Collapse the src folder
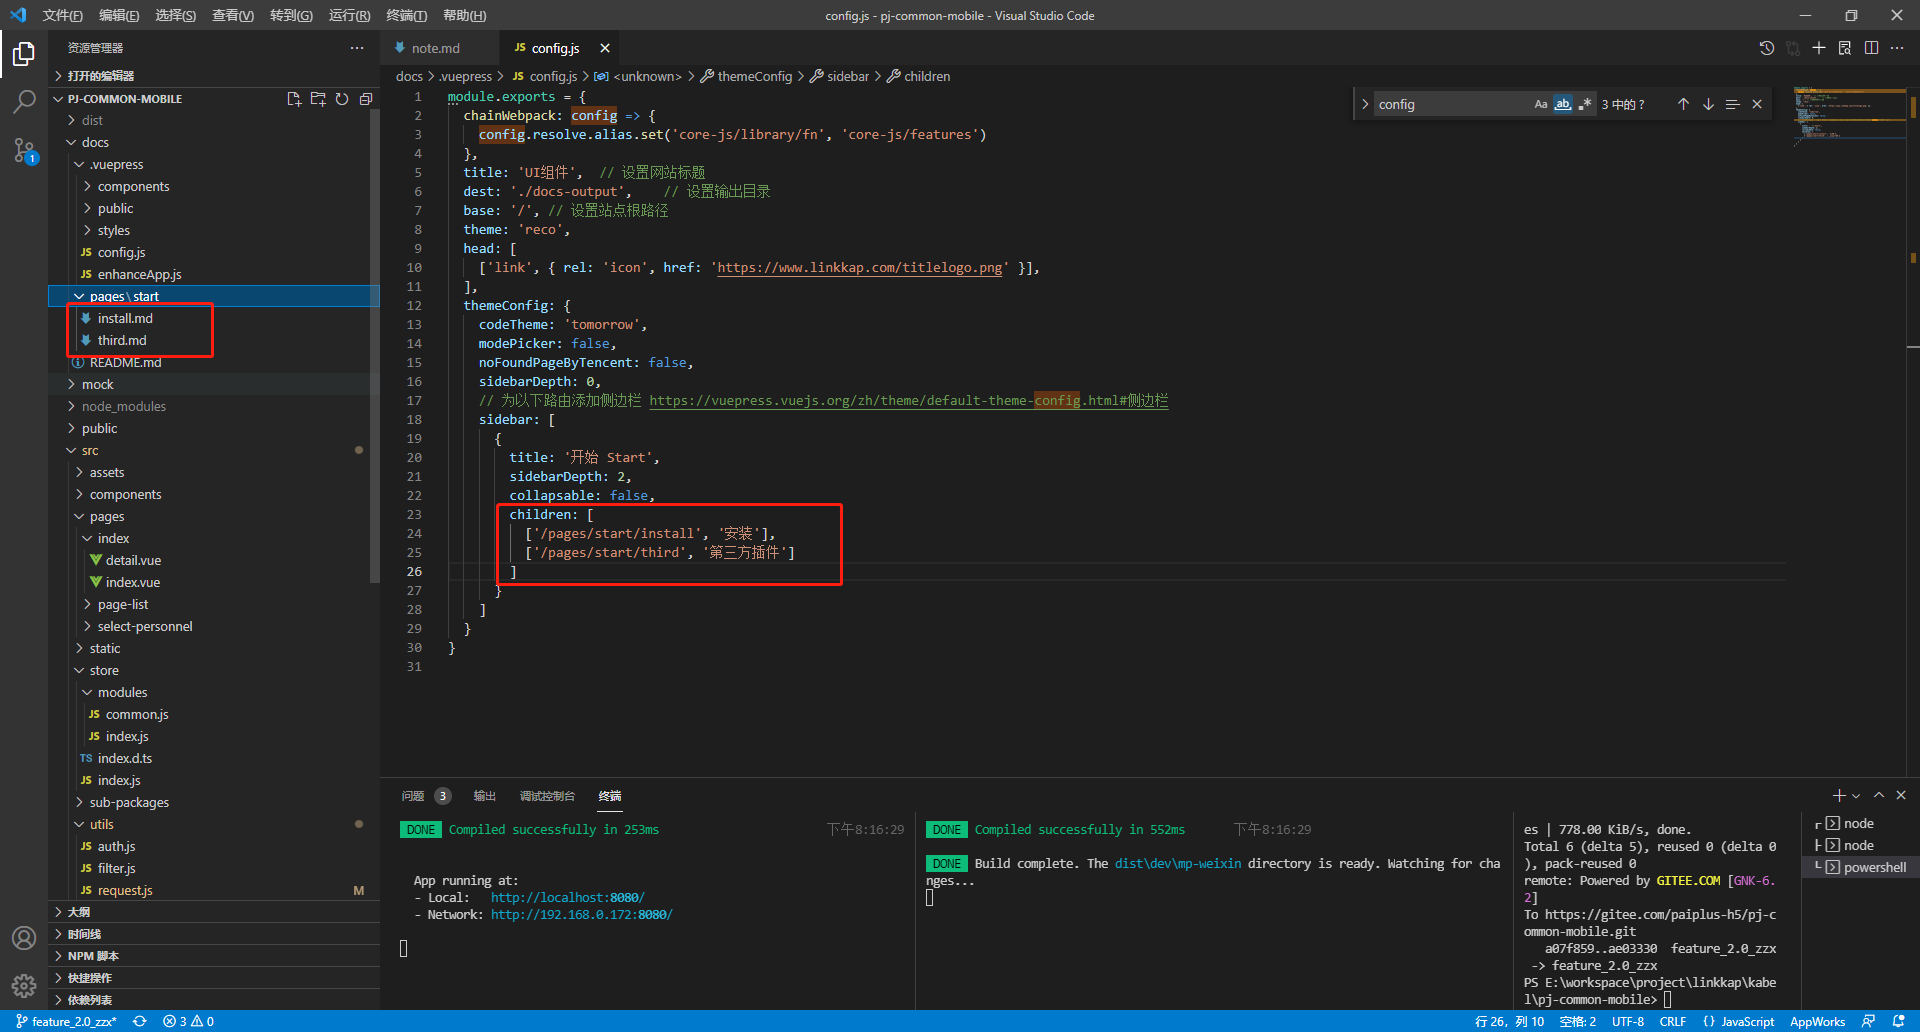Image resolution: width=1920 pixels, height=1032 pixels. point(90,450)
